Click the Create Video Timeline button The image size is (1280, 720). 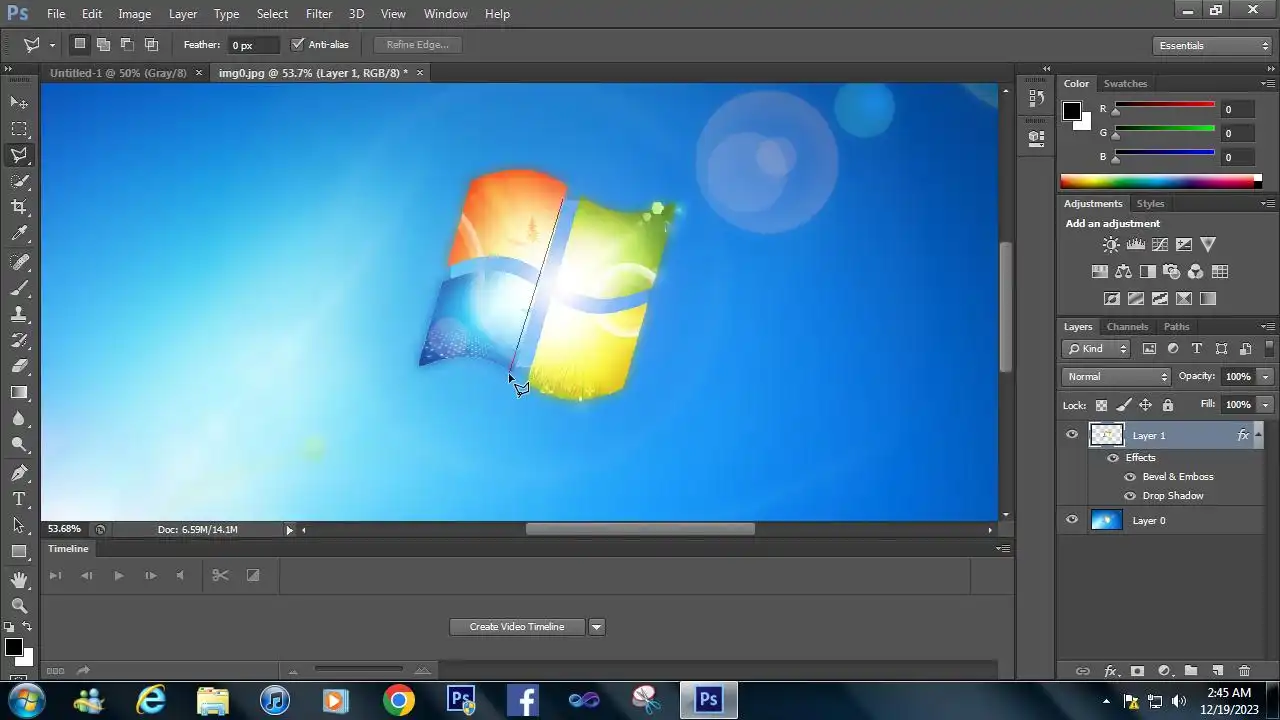tap(517, 627)
